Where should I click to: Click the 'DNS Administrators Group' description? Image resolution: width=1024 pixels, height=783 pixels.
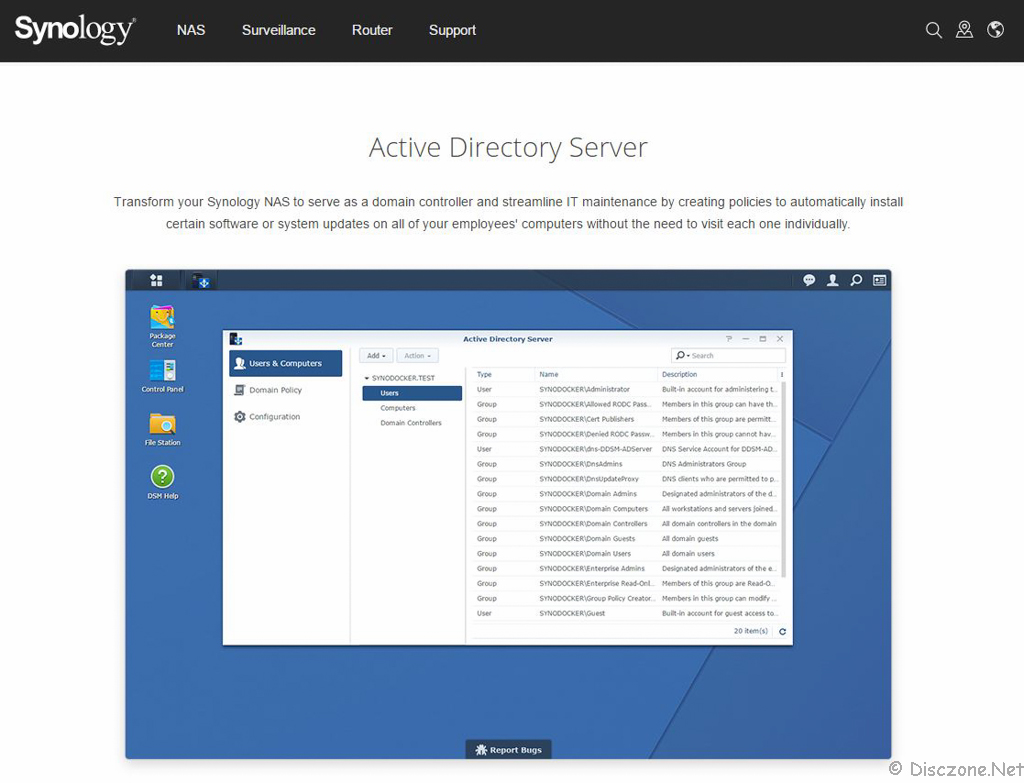pos(704,464)
